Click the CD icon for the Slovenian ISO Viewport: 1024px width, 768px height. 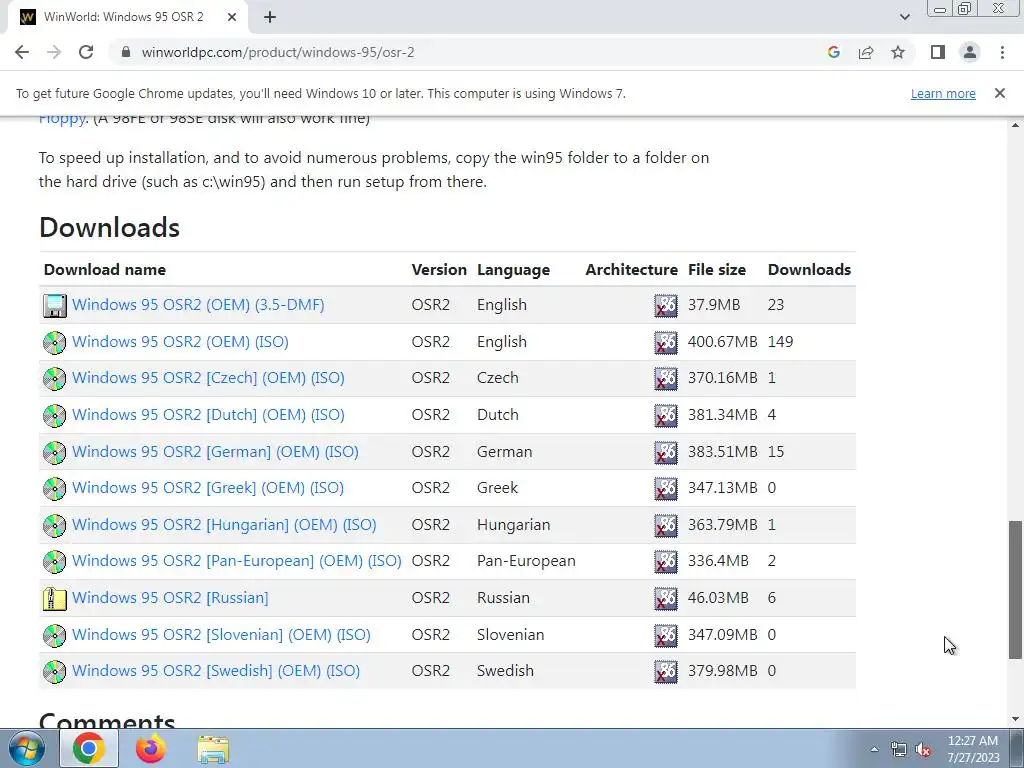point(54,635)
